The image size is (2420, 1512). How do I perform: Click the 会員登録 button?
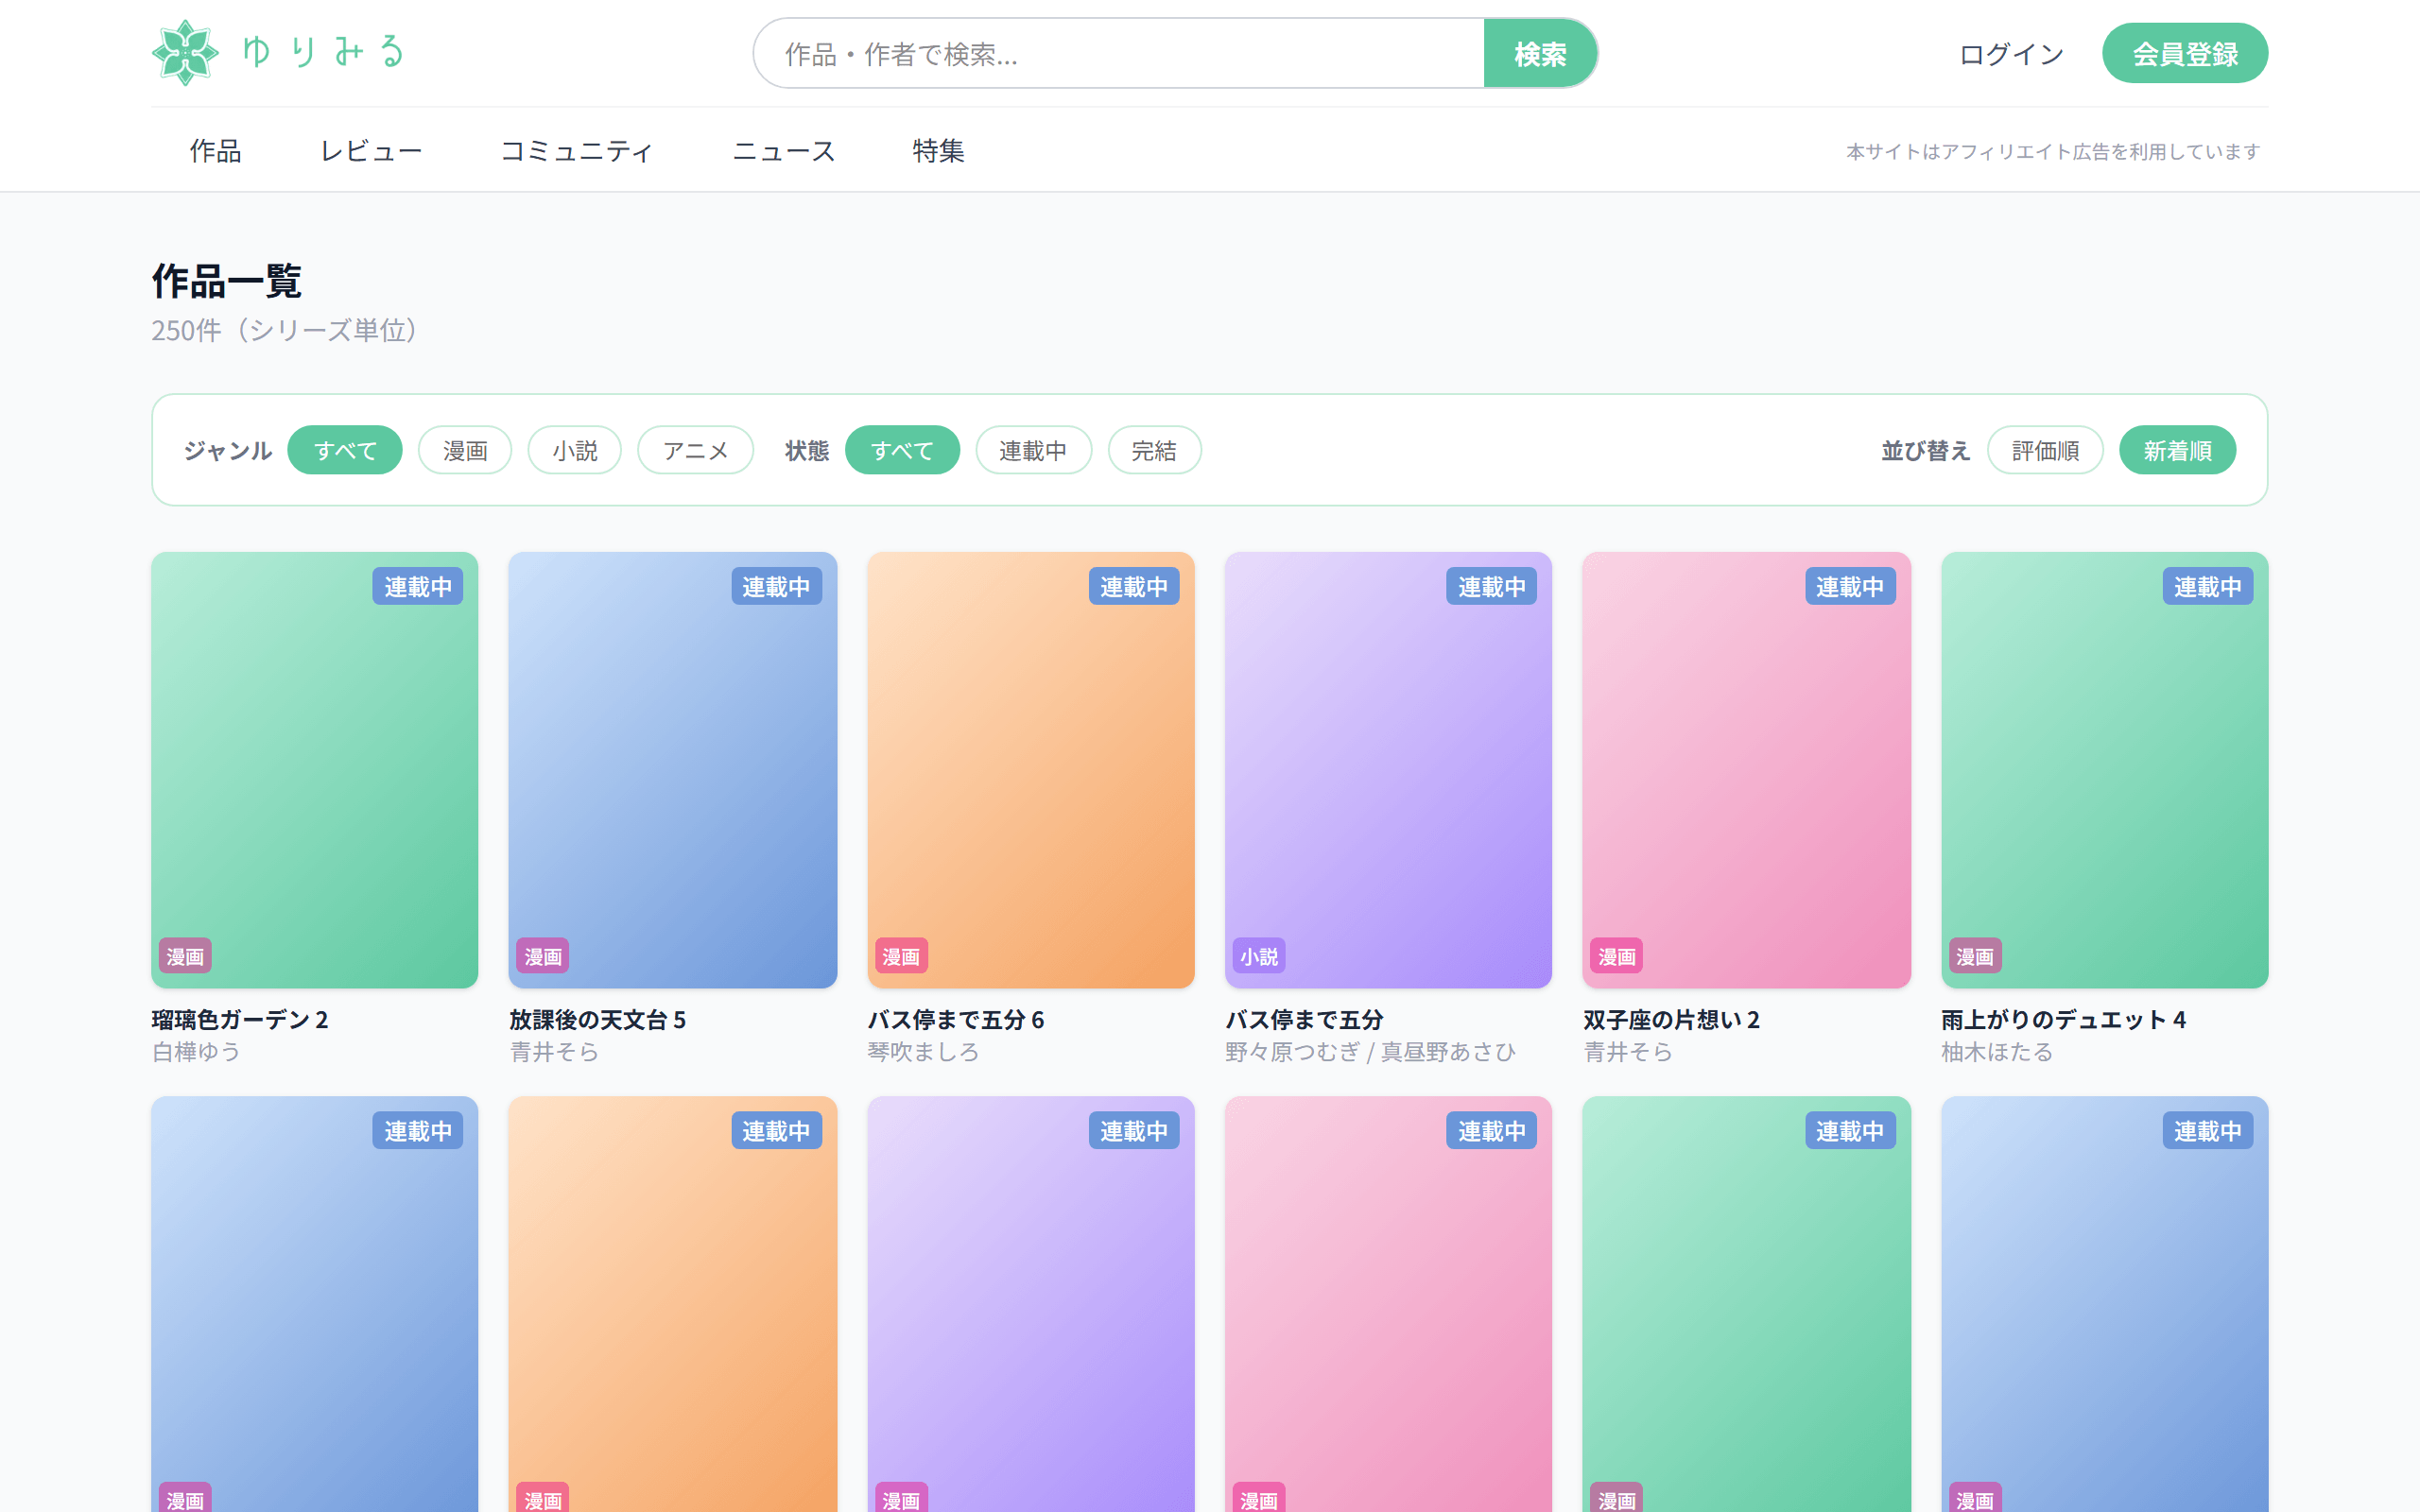pos(2185,53)
